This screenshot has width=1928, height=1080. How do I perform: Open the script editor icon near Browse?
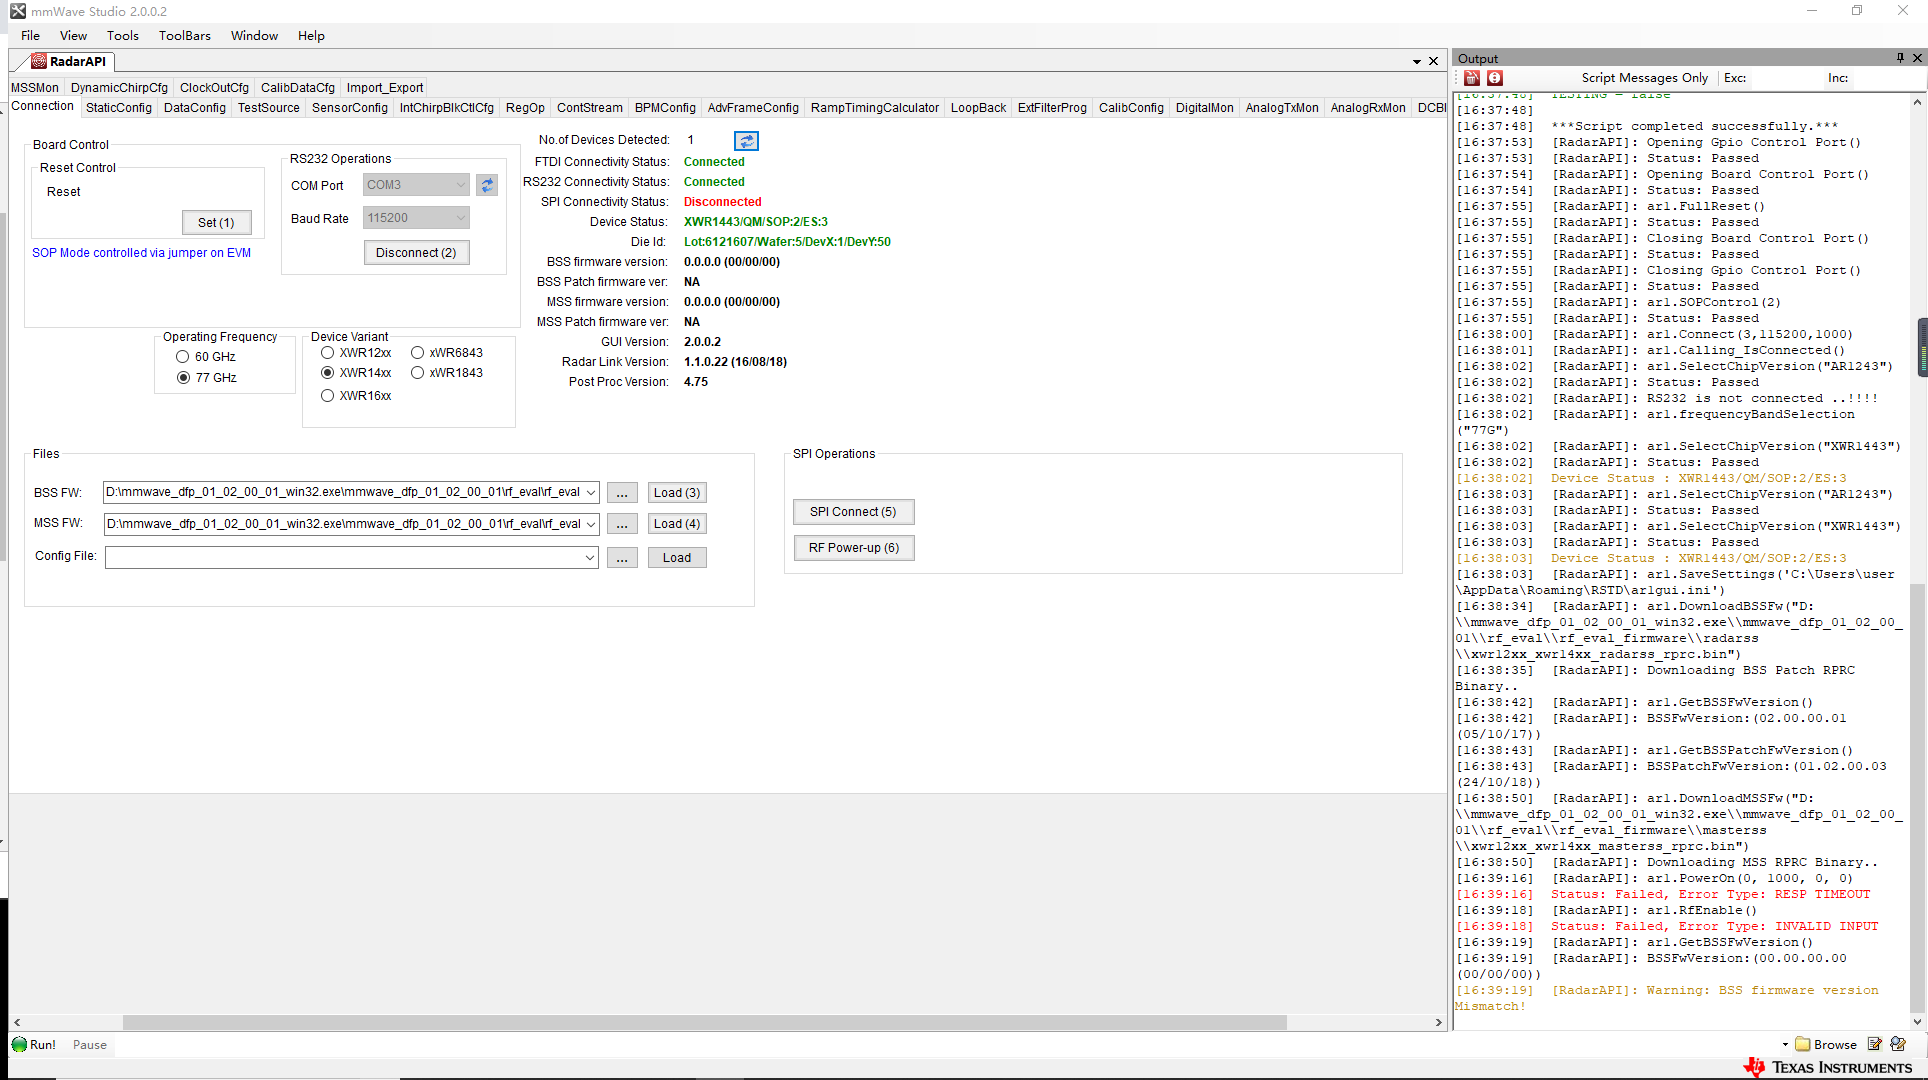(1877, 1043)
